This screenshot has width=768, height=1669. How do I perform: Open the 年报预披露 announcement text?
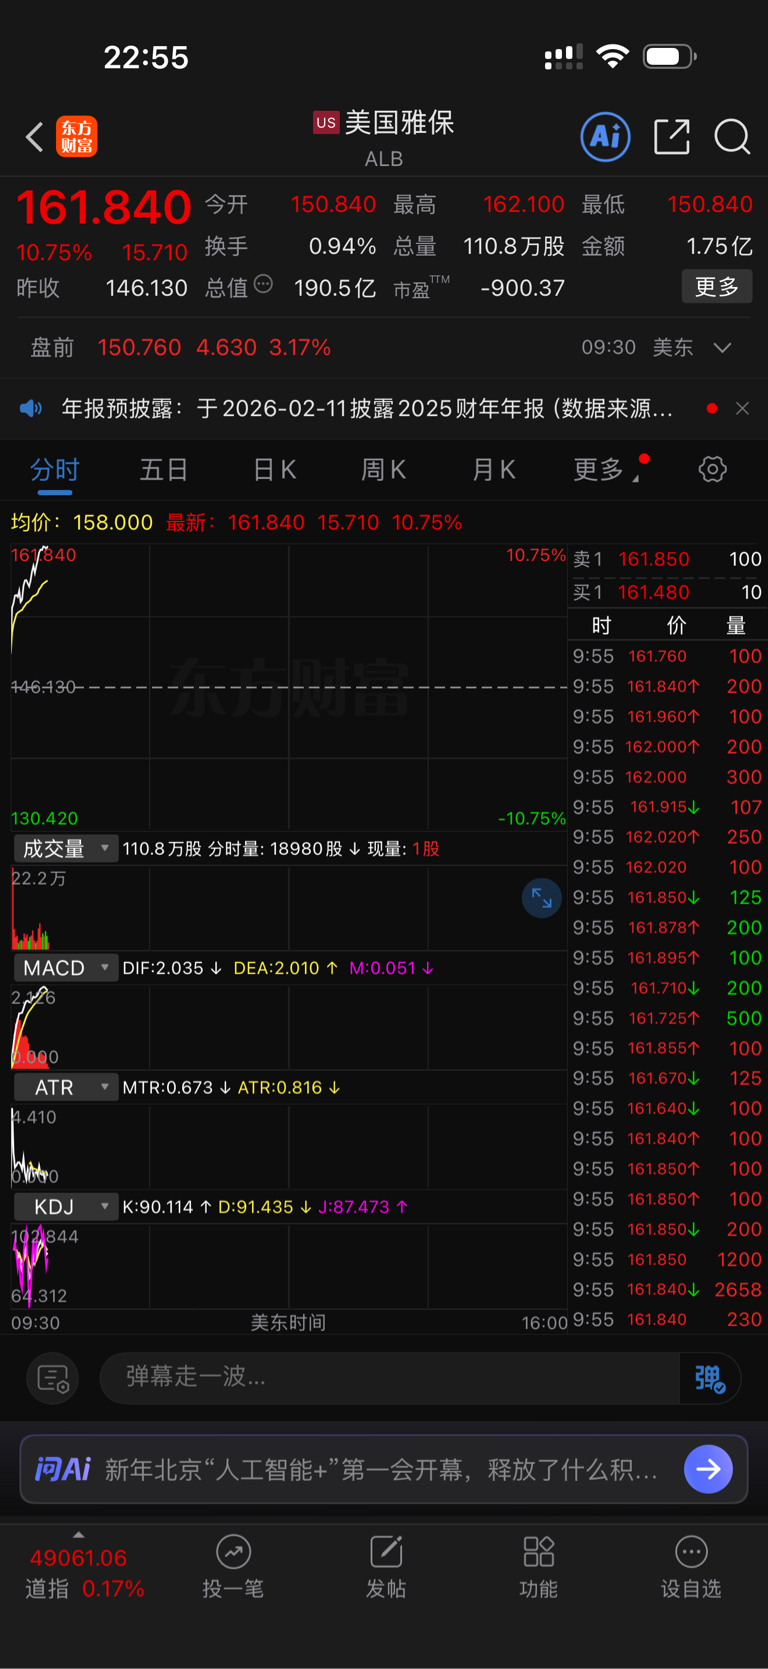[x=367, y=408]
